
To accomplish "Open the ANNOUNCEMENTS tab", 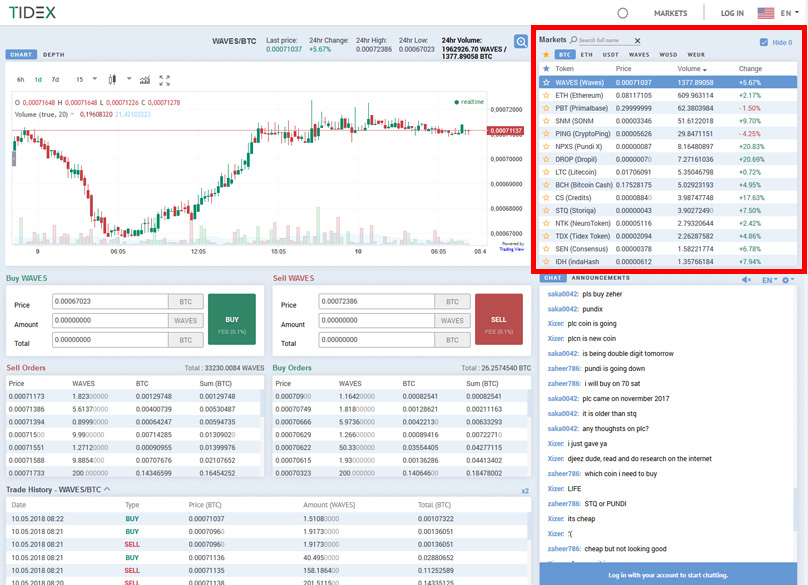I will pos(600,278).
